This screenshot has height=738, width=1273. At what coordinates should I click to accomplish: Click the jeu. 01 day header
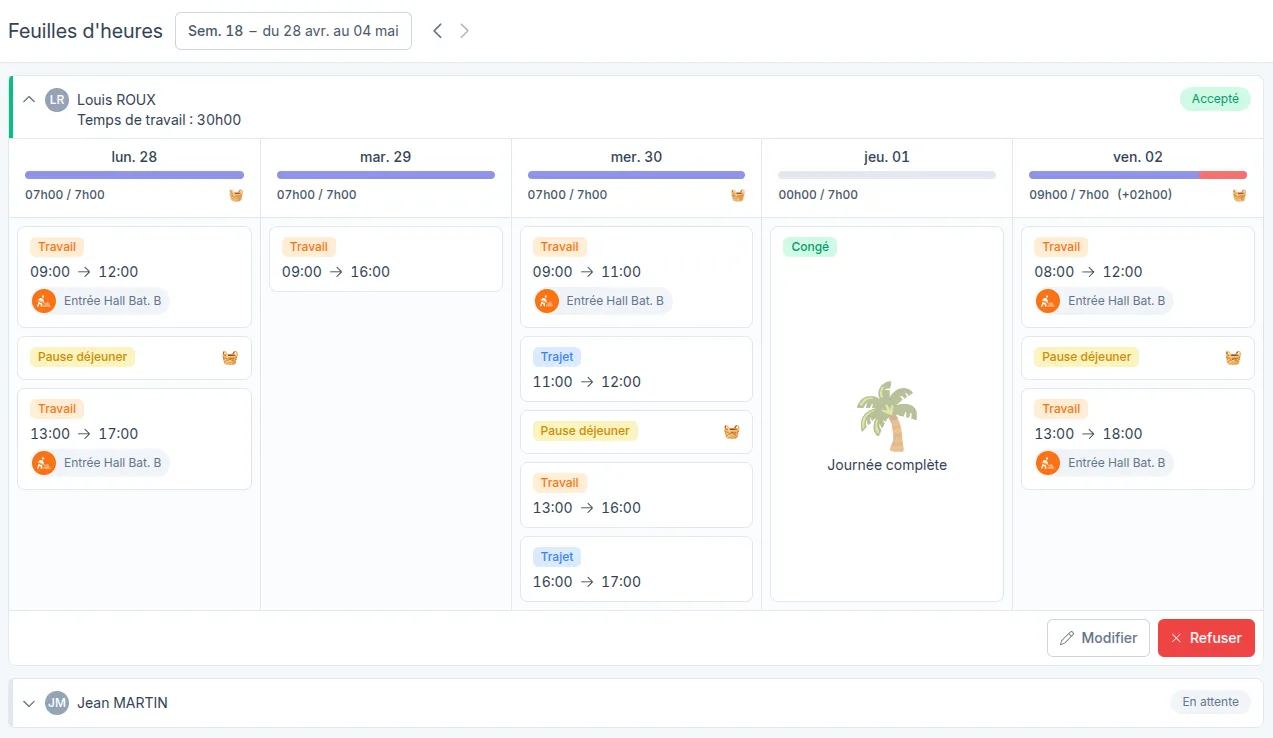tap(887, 157)
